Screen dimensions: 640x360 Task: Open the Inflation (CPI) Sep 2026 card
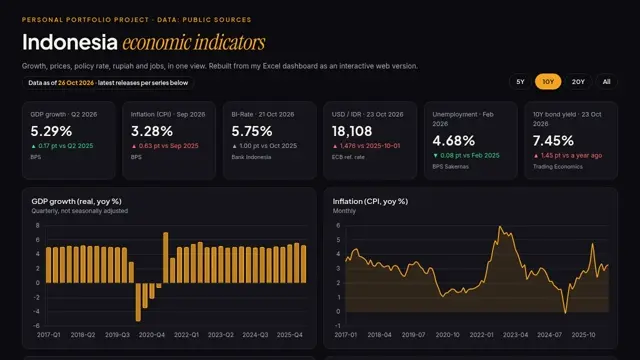pyautogui.click(x=169, y=140)
